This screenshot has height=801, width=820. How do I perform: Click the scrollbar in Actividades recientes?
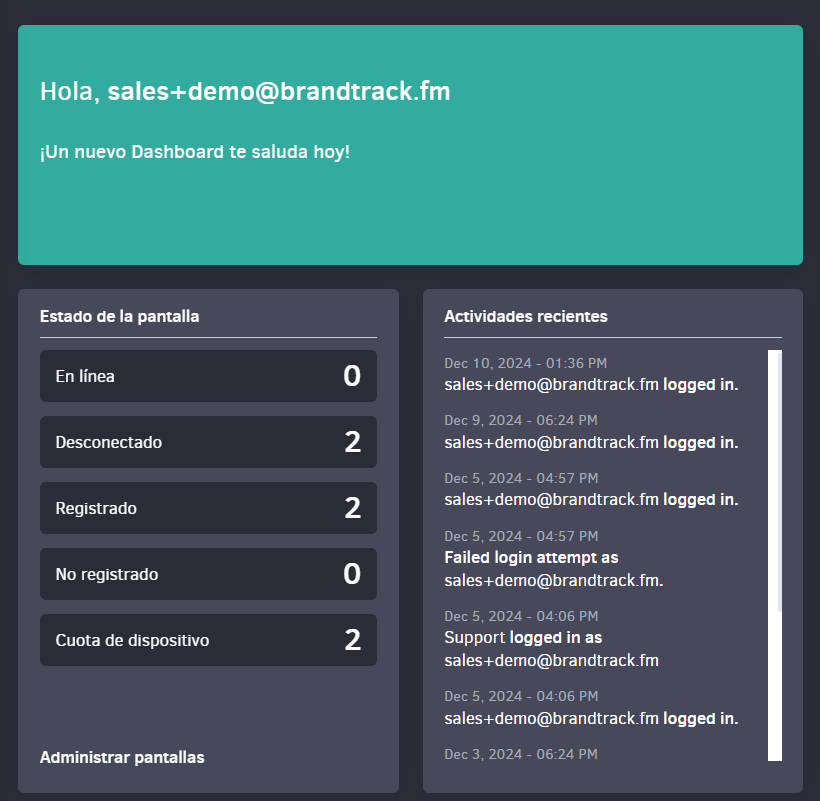pyautogui.click(x=775, y=555)
